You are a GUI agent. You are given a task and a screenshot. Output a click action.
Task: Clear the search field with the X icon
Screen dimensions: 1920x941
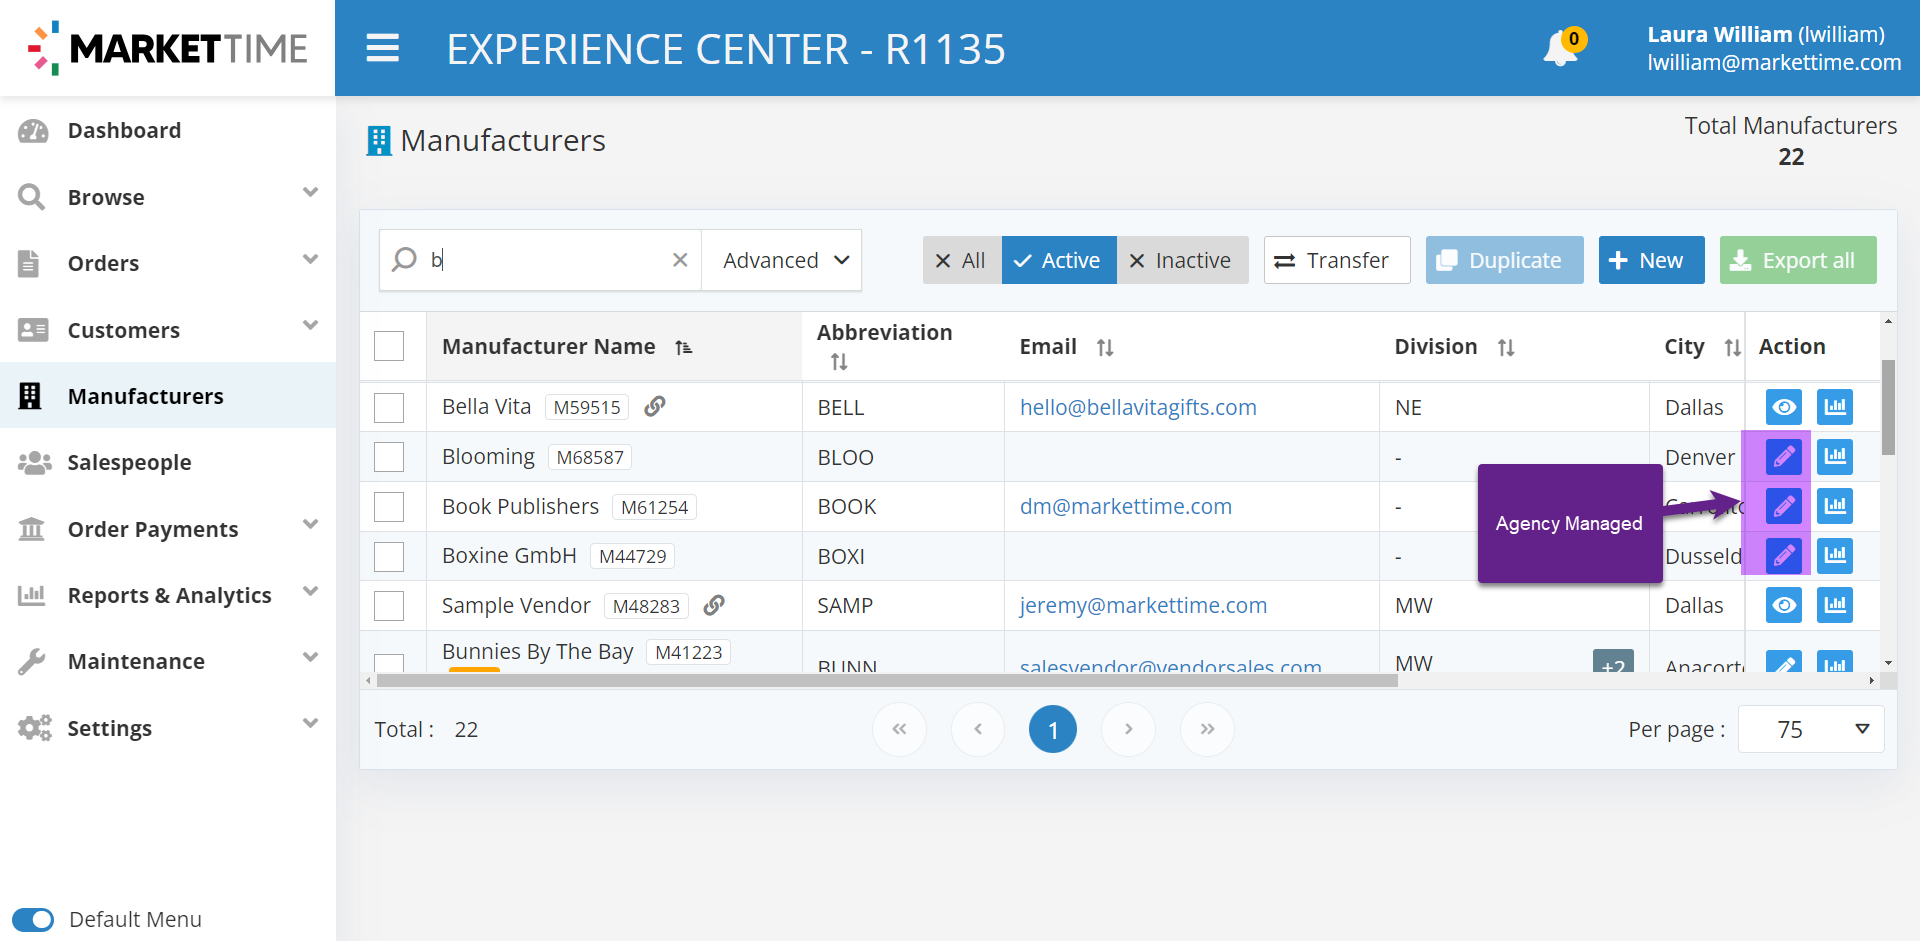click(680, 260)
